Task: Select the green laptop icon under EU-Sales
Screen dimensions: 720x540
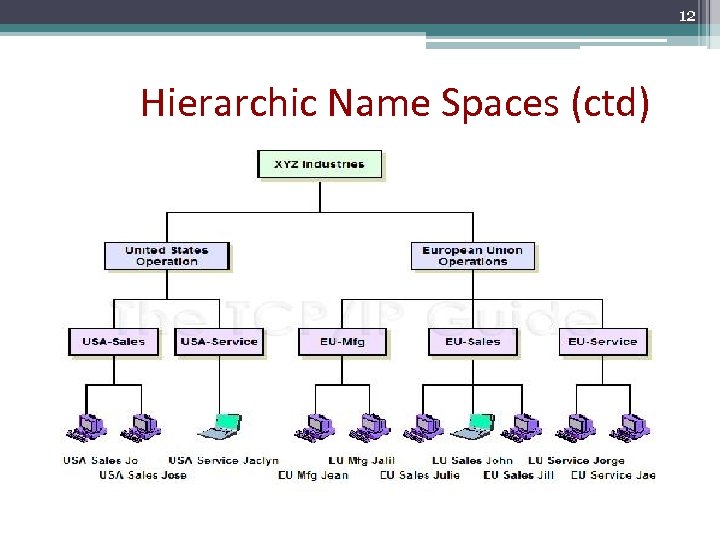Action: coord(473,426)
